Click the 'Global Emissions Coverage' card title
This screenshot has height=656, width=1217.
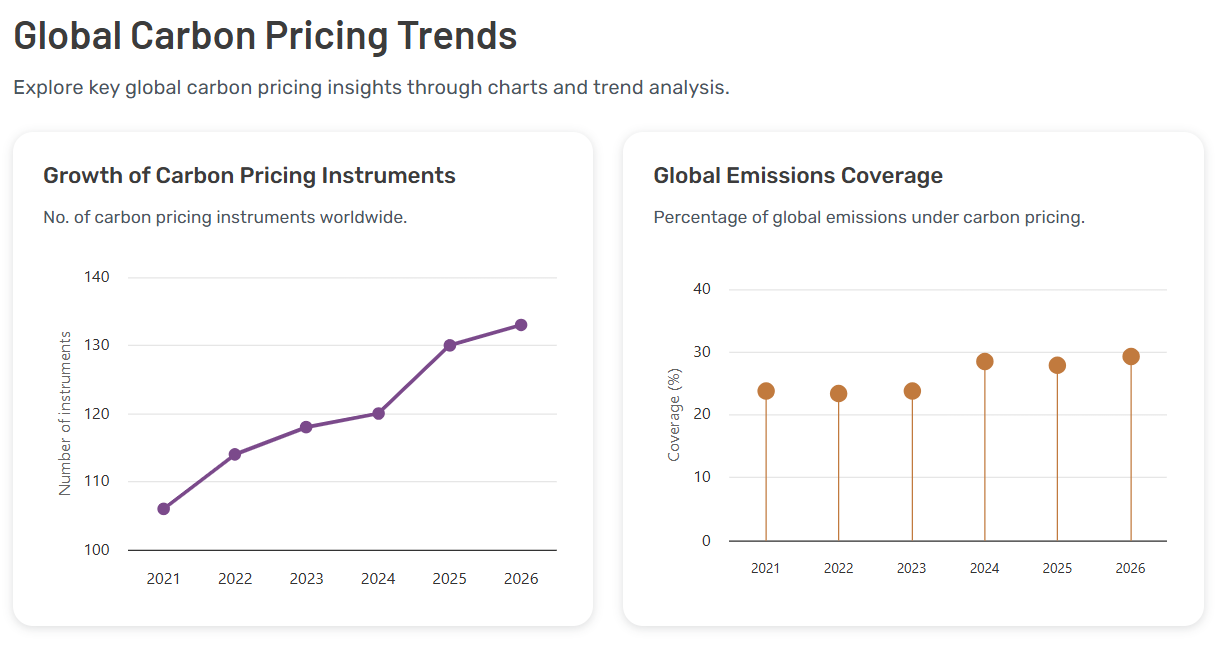click(798, 176)
